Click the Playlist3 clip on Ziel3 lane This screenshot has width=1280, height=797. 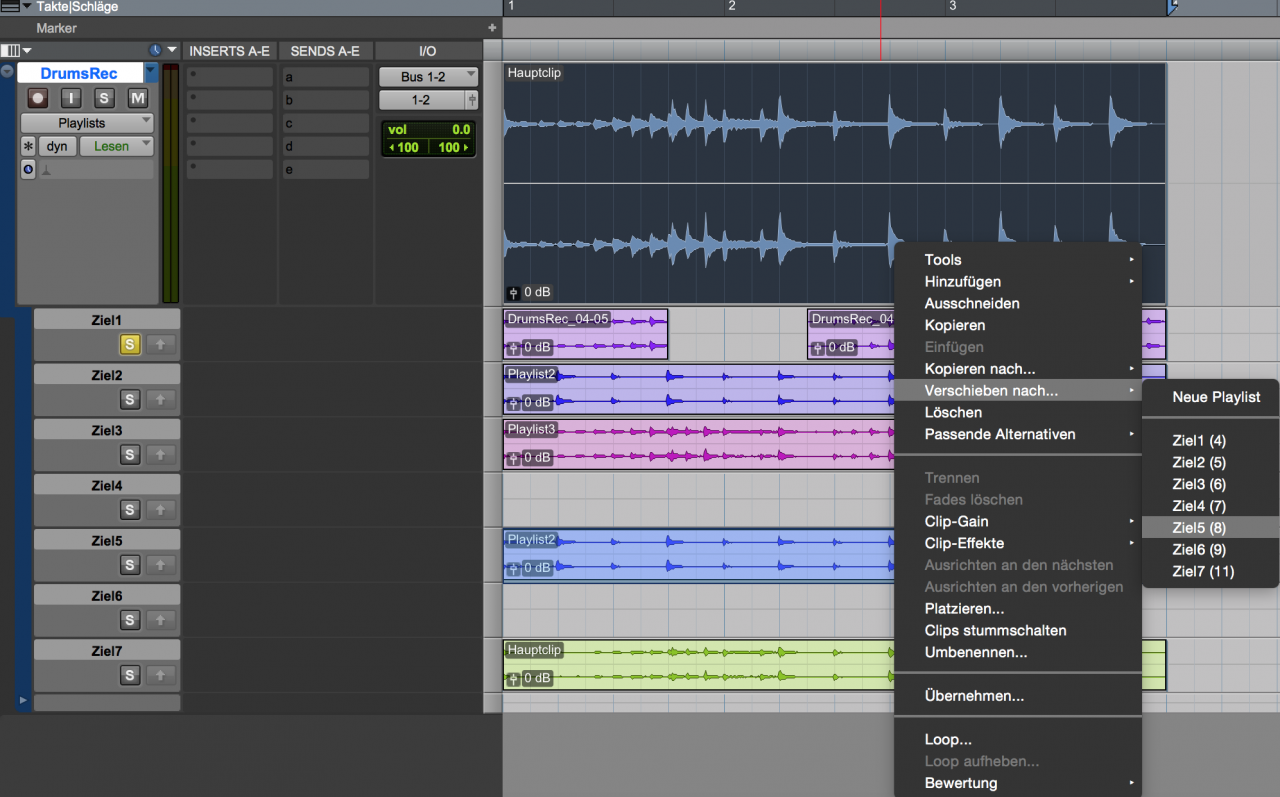click(x=700, y=444)
